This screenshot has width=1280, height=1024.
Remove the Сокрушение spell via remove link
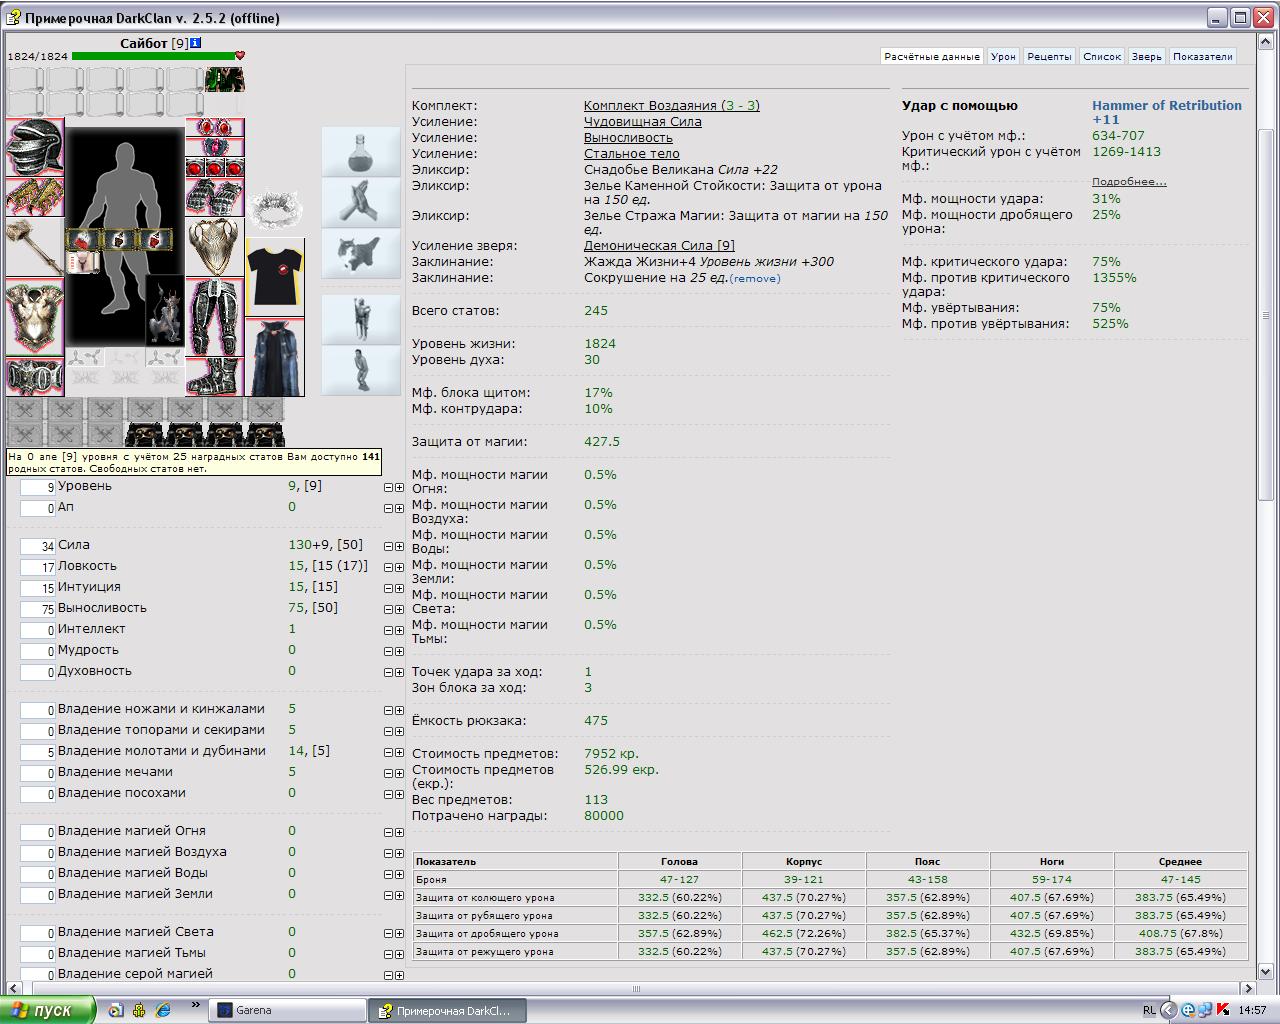point(755,279)
